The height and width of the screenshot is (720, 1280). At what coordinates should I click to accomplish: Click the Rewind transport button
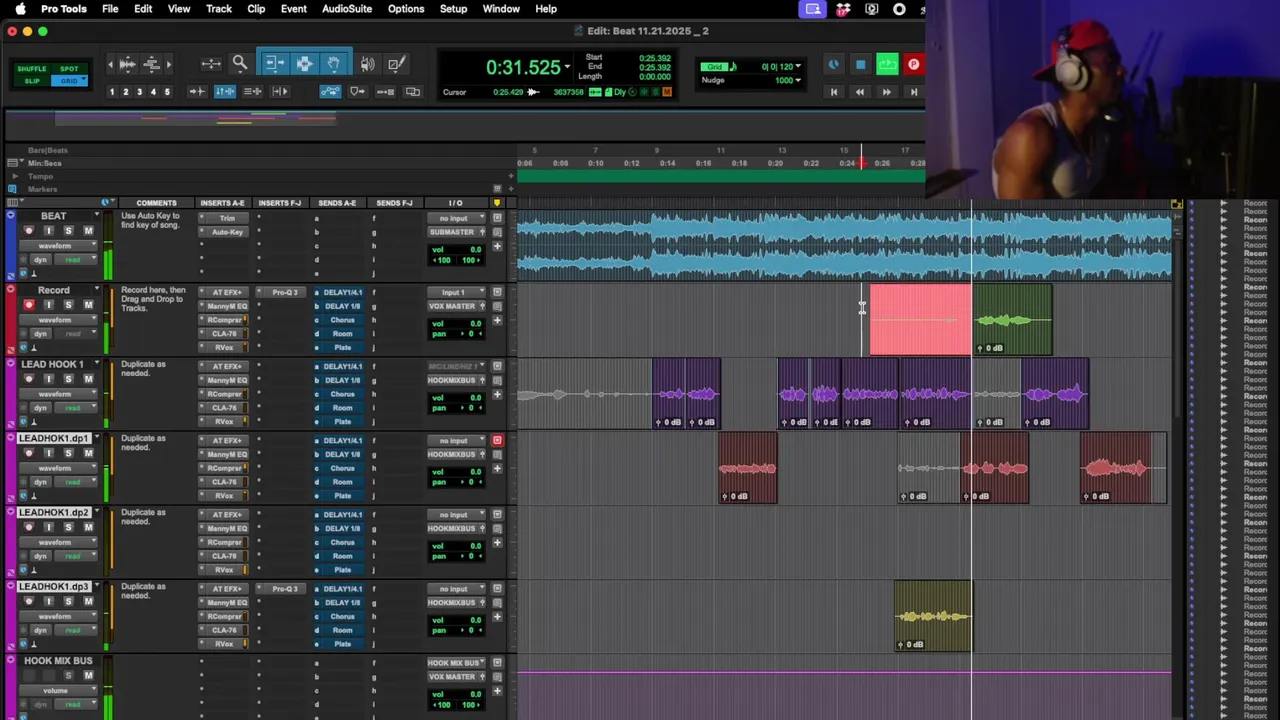(x=859, y=92)
